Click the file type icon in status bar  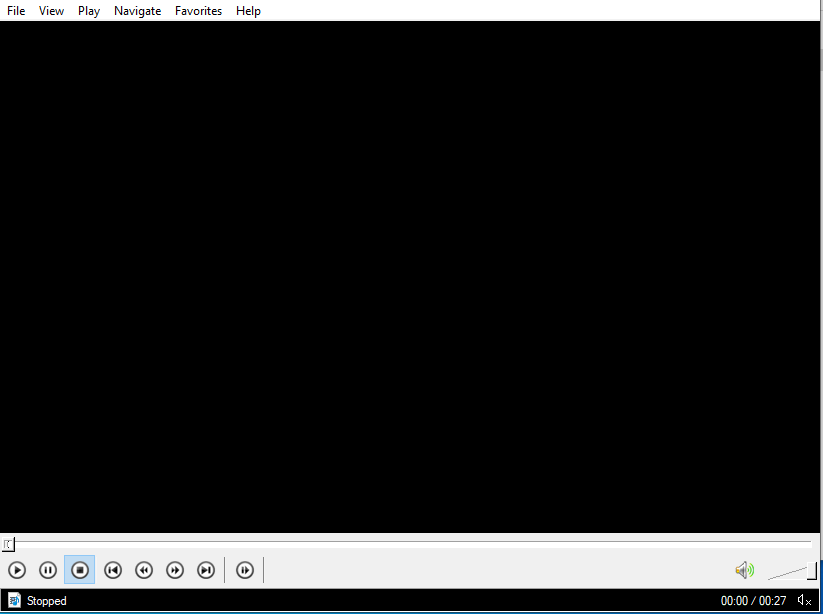coord(14,600)
